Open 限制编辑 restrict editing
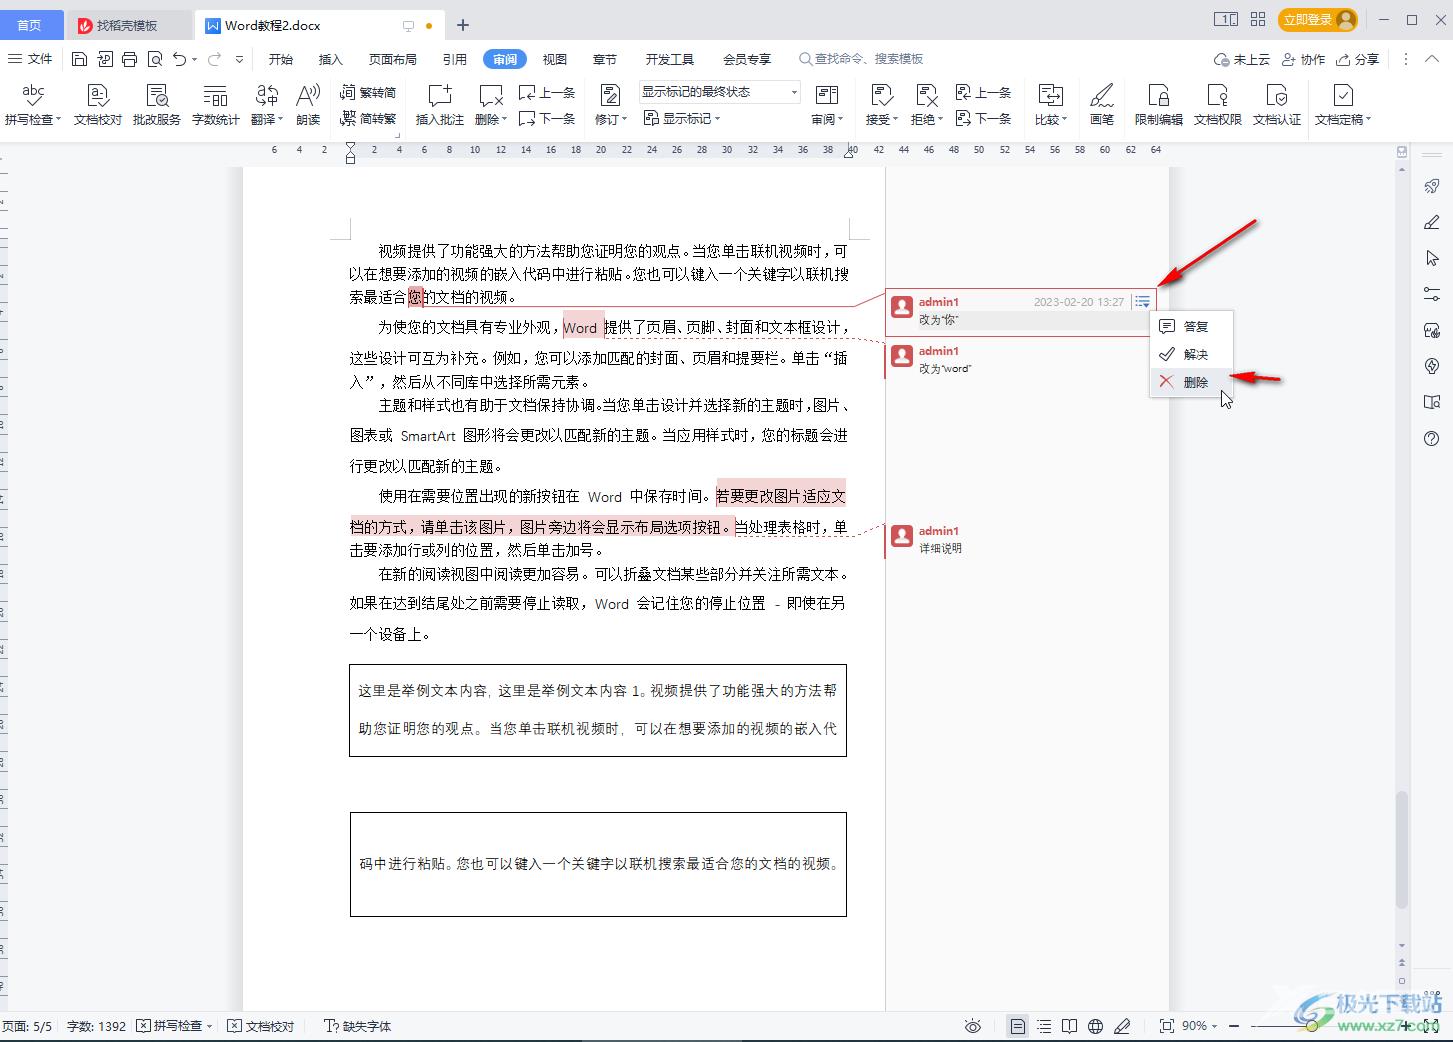 (1159, 104)
